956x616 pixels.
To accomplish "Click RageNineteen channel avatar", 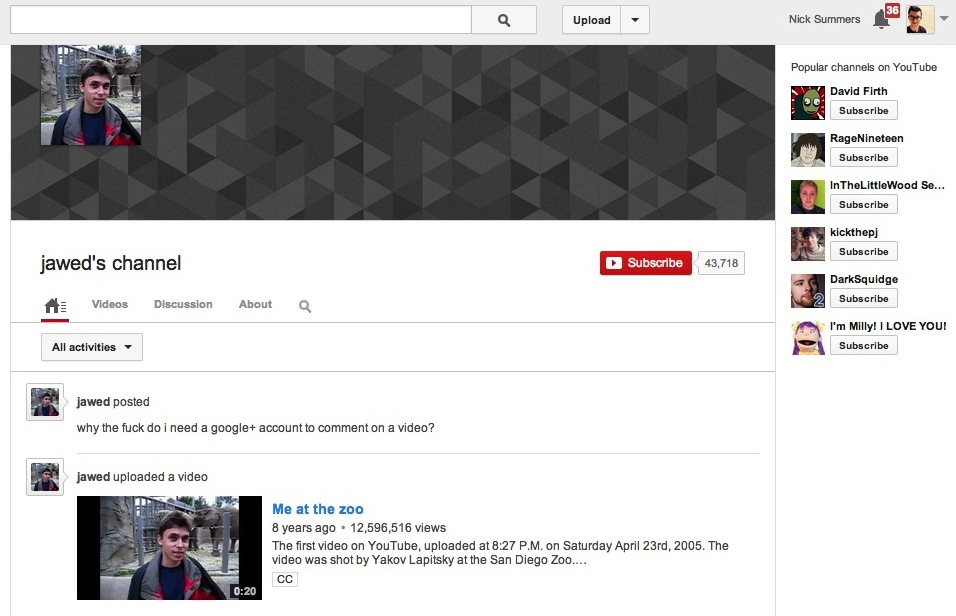I will pyautogui.click(x=808, y=149).
